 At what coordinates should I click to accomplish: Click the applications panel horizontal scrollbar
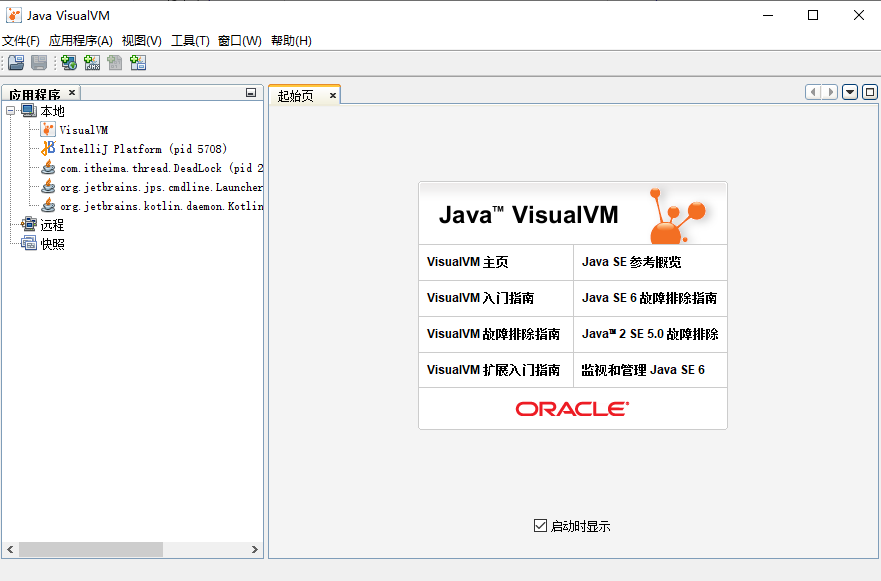[x=90, y=549]
